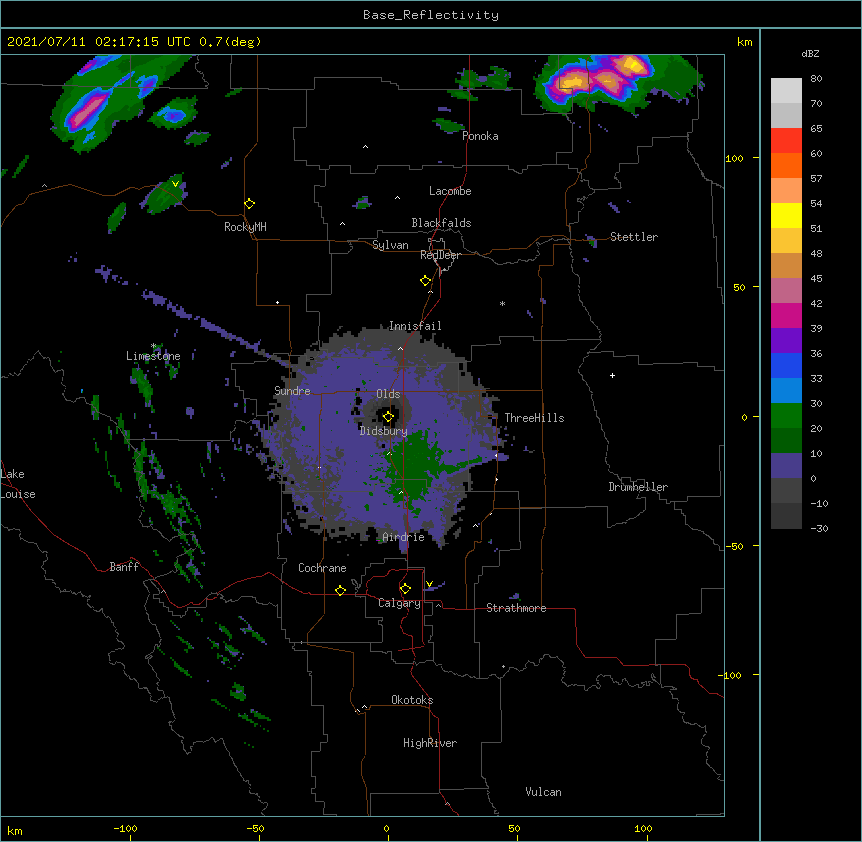
Task: Click the HighRiver city label
Action: [430, 743]
